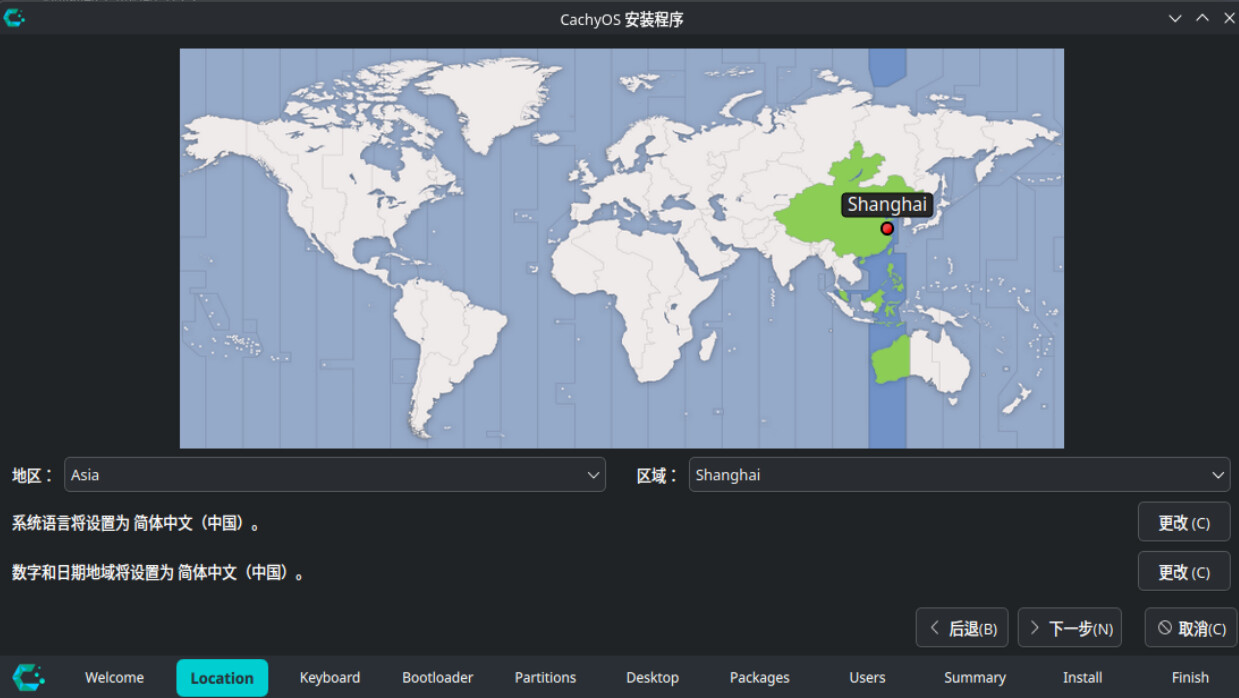Viewport: 1239px width, 698px height.
Task: Open the Bootloader step
Action: 438,678
